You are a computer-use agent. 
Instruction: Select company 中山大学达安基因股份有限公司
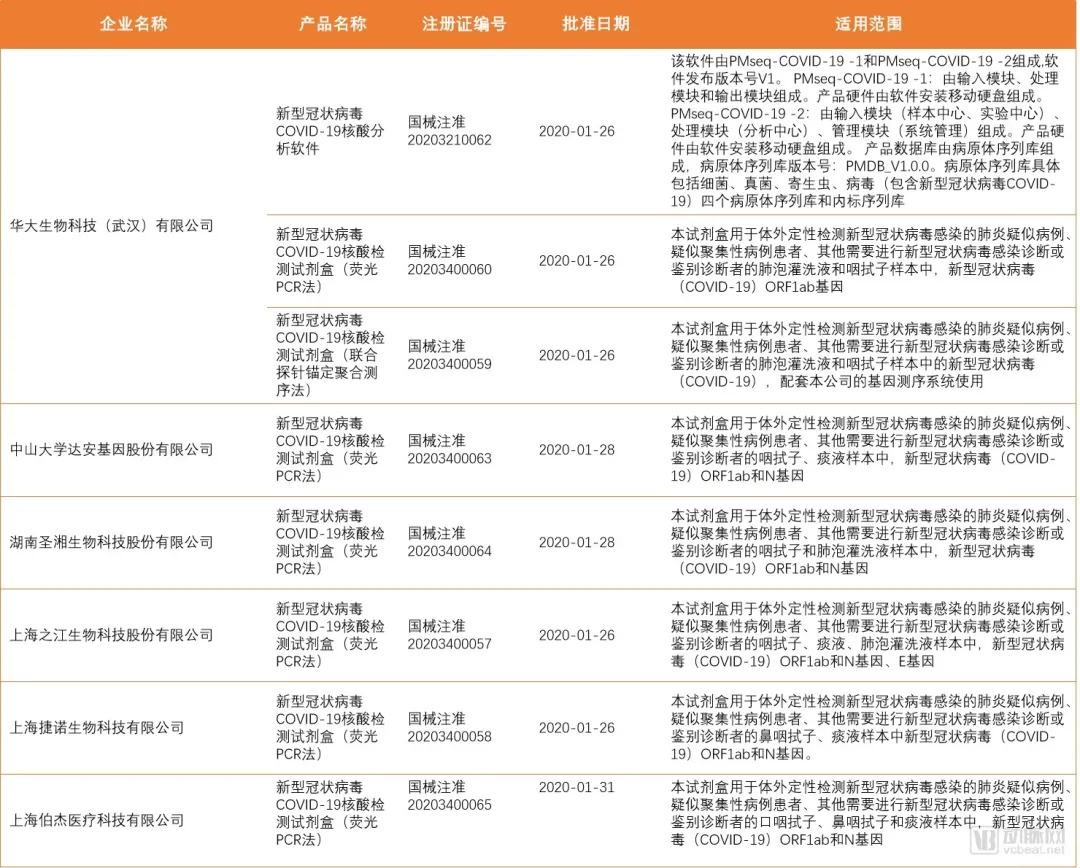click(112, 450)
